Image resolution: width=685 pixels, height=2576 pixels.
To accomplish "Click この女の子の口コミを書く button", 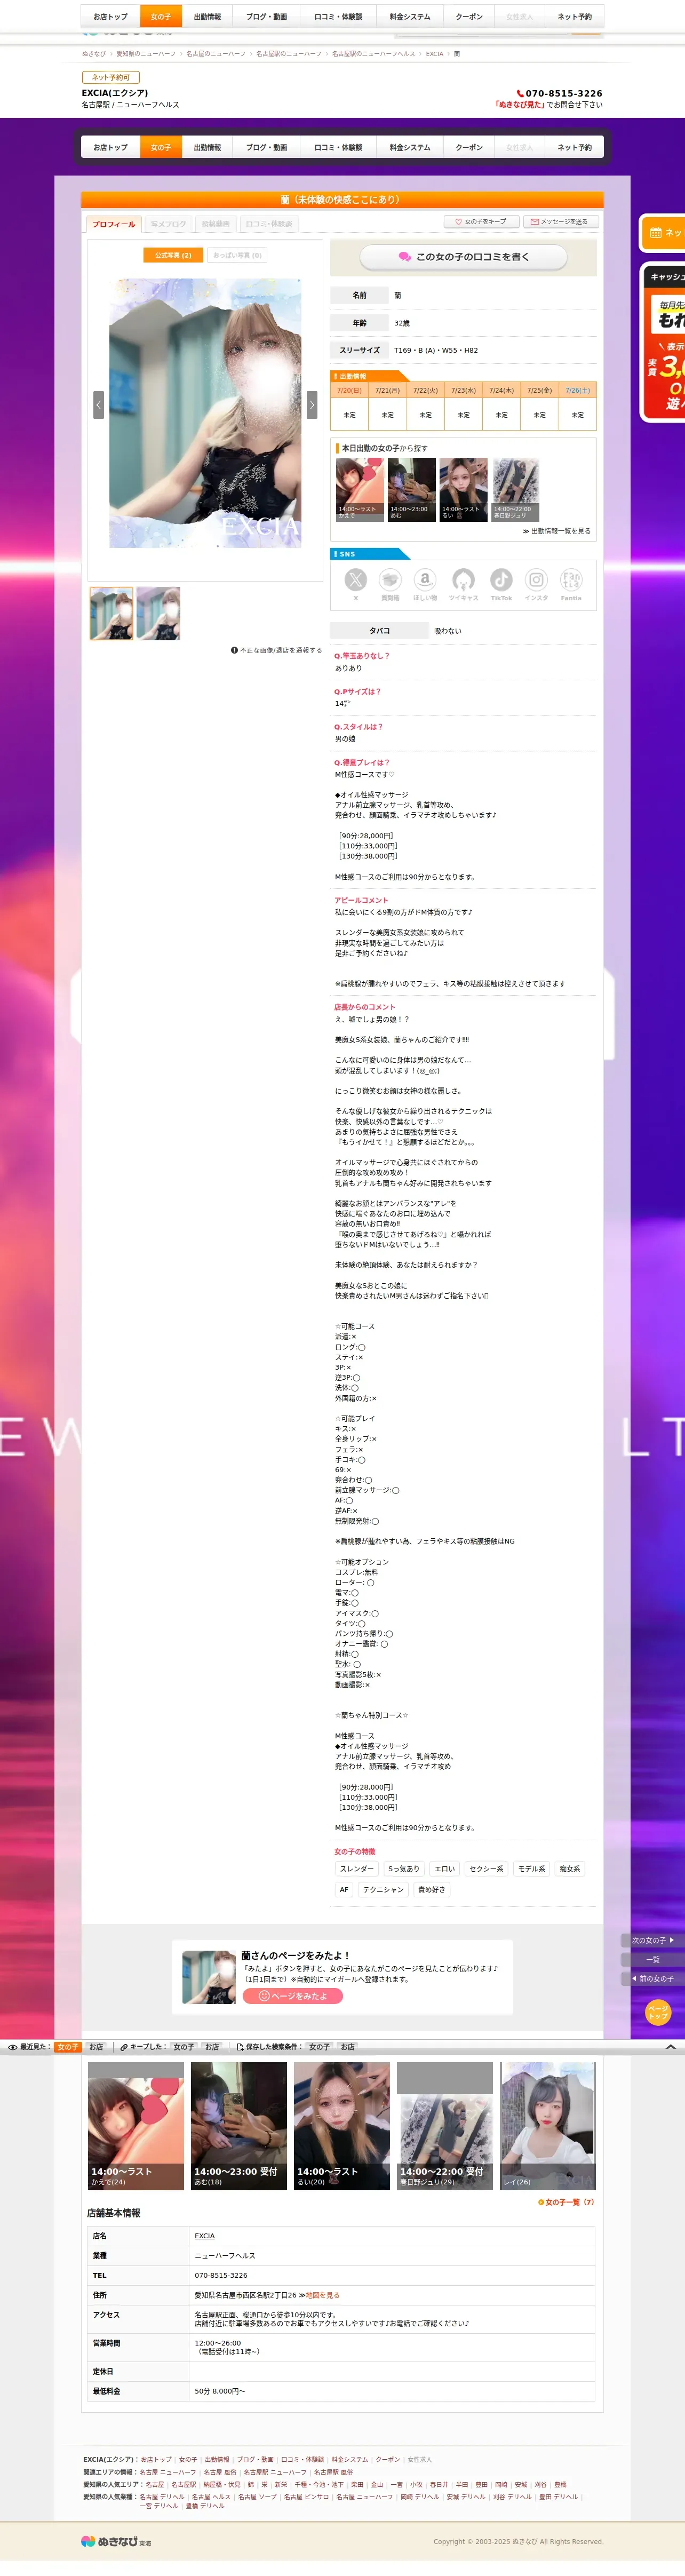I will pyautogui.click(x=463, y=257).
